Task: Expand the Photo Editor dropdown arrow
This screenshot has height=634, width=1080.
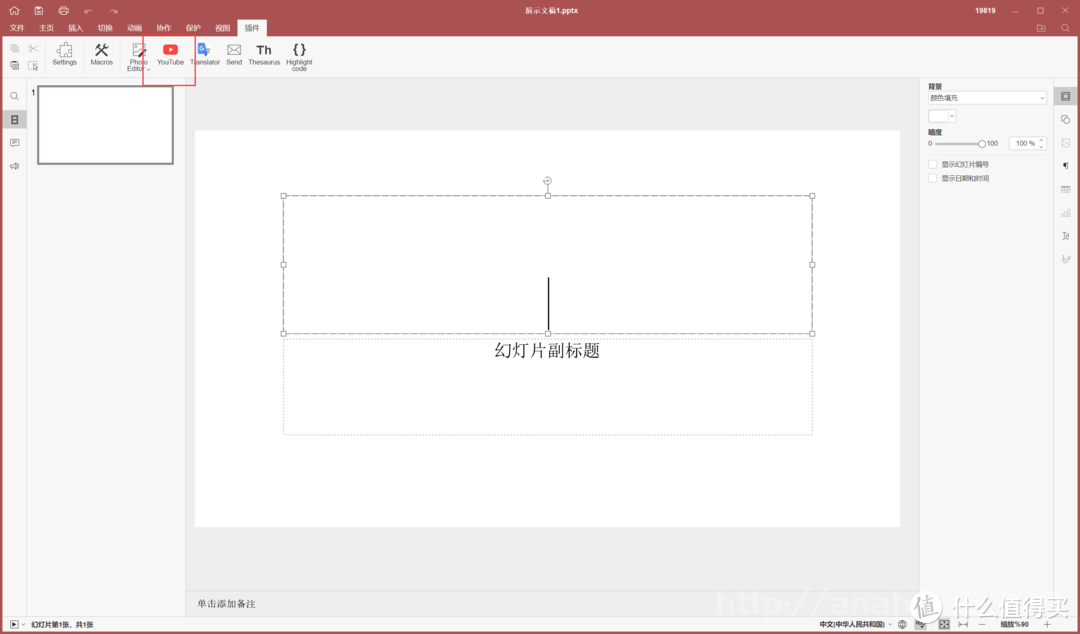Action: [x=148, y=69]
